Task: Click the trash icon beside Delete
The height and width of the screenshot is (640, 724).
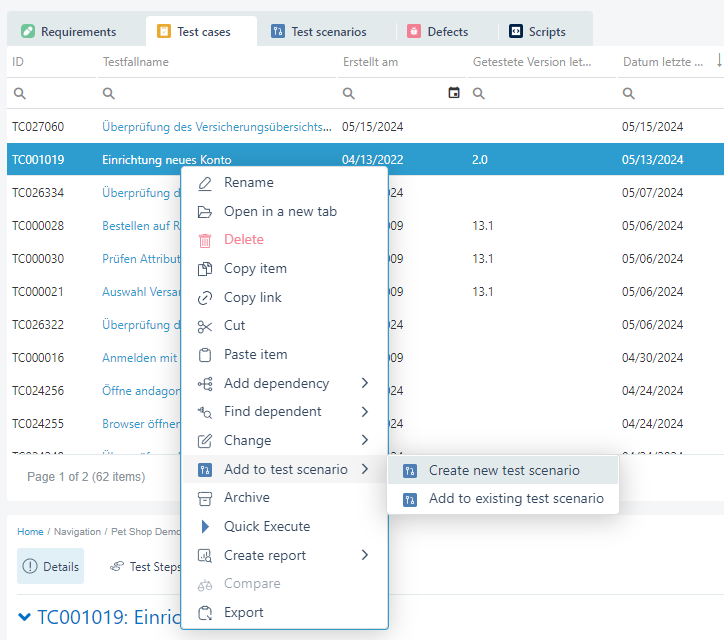Action: coord(205,240)
